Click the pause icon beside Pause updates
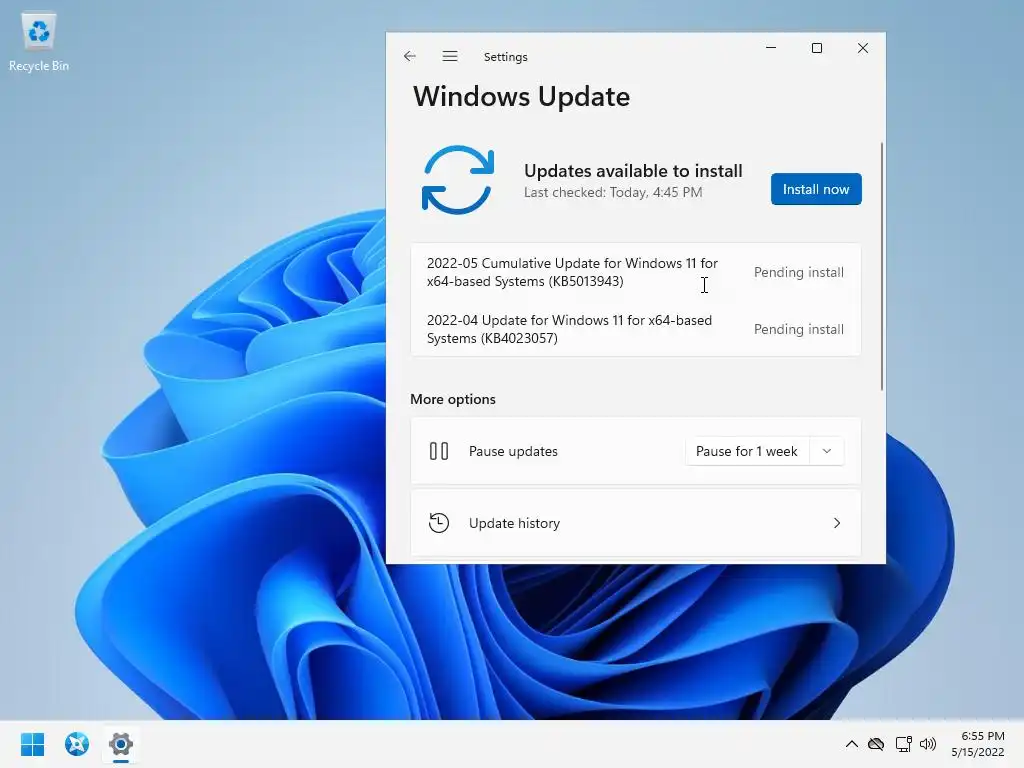 (439, 451)
